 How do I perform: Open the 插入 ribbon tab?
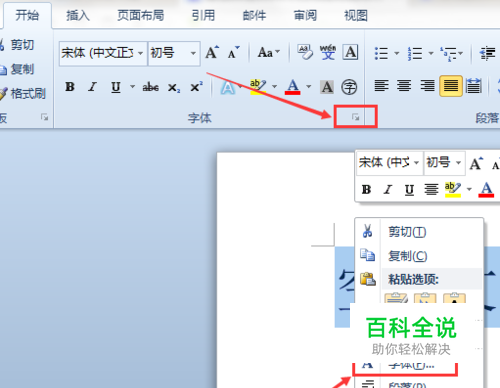[78, 15]
